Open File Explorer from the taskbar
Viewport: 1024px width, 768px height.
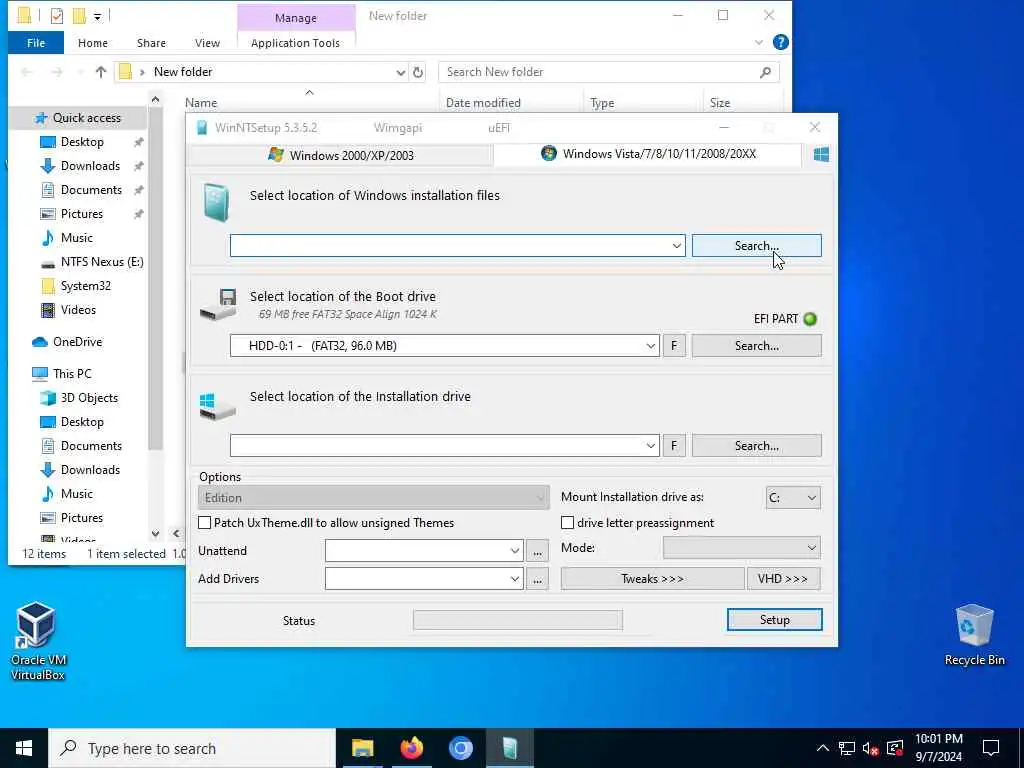362,748
